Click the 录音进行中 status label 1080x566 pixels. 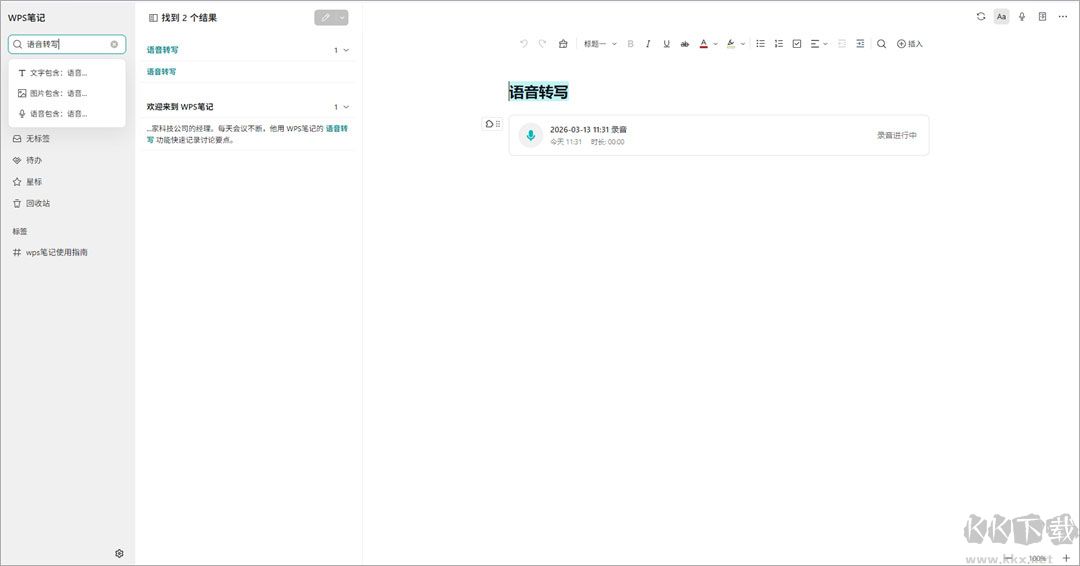click(x=896, y=136)
